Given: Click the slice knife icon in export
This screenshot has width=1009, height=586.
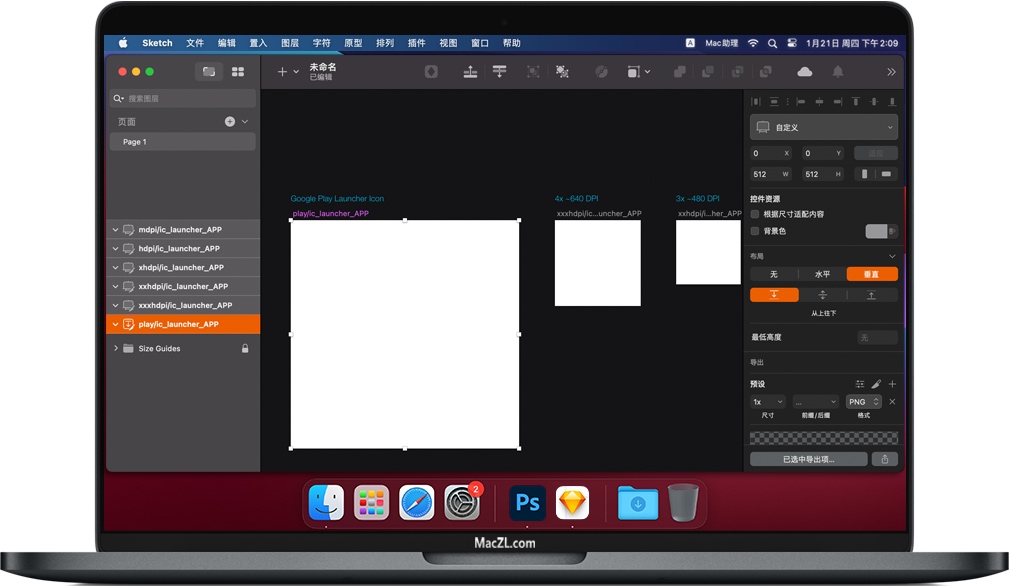Looking at the screenshot, I should [876, 384].
